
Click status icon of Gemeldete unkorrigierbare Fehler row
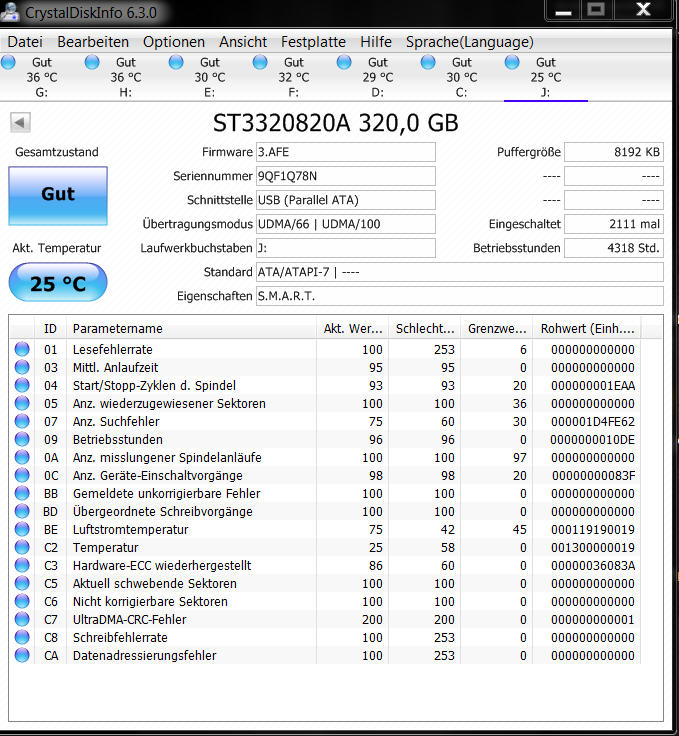[22, 493]
